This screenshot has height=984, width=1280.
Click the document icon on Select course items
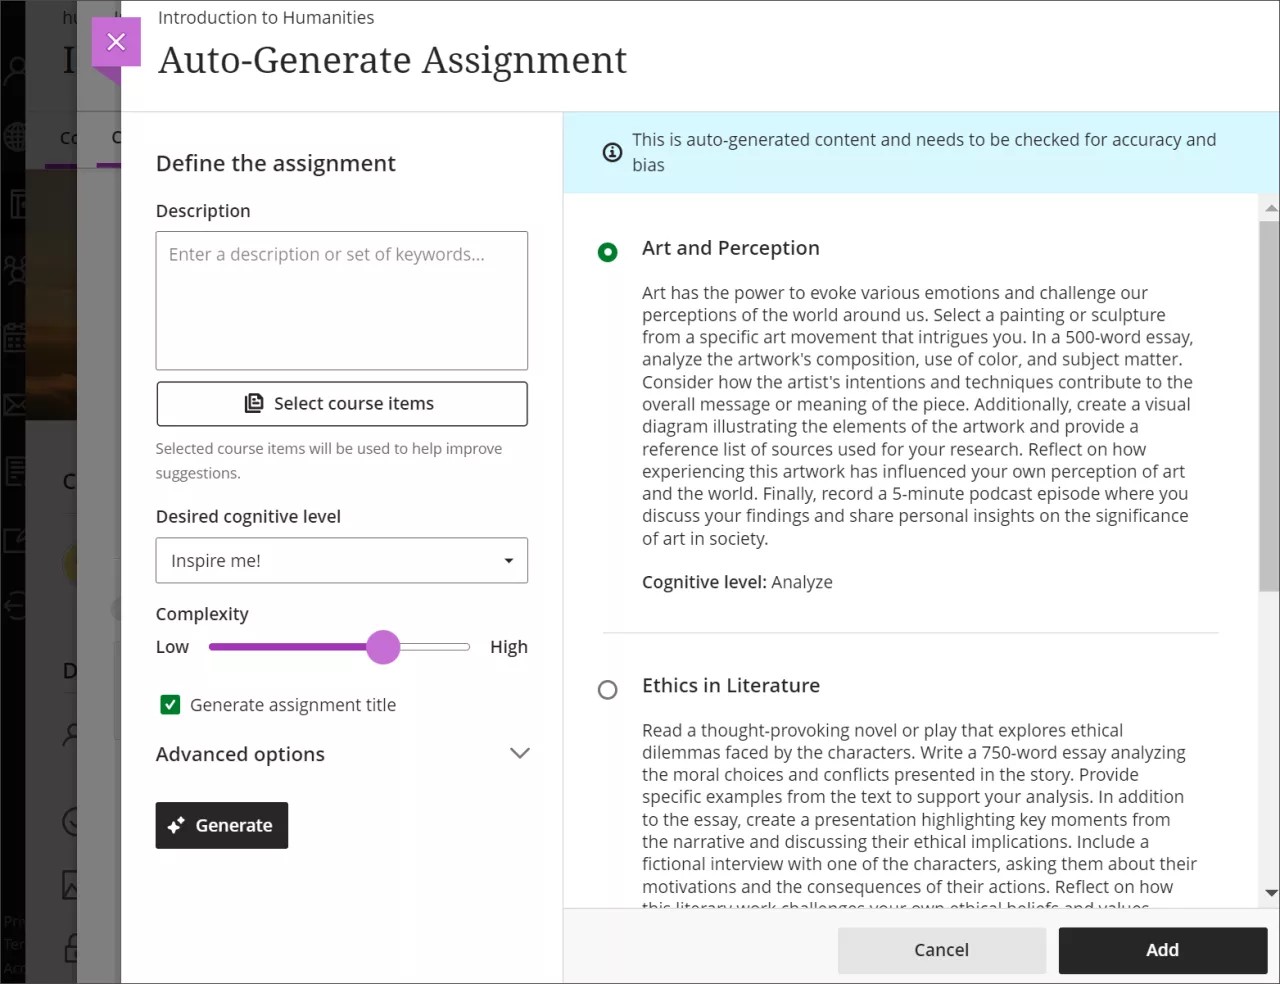tap(256, 403)
